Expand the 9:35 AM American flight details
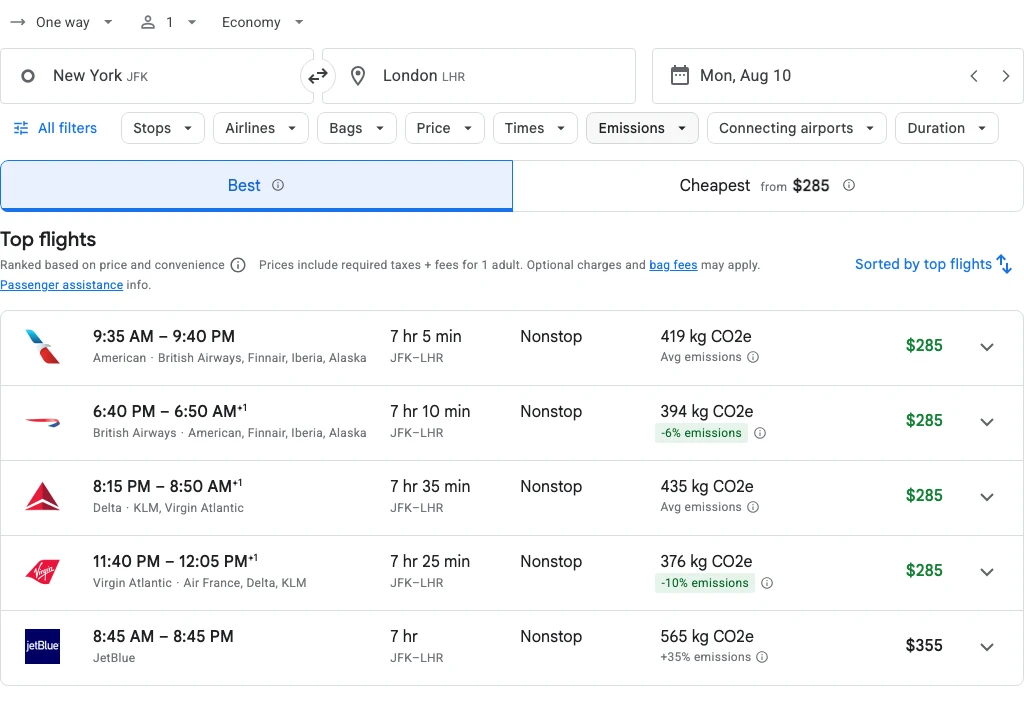This screenshot has width=1024, height=702. click(987, 347)
